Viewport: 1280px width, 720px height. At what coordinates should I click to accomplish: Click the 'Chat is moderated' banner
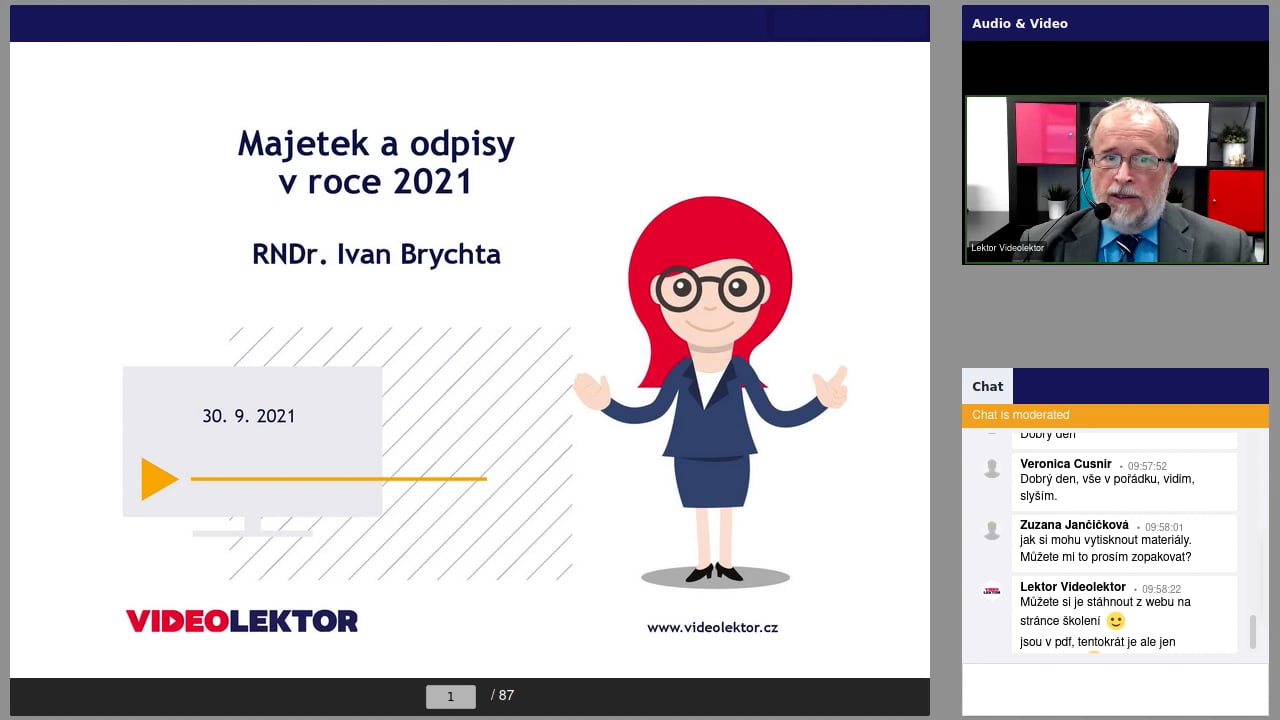(1115, 415)
